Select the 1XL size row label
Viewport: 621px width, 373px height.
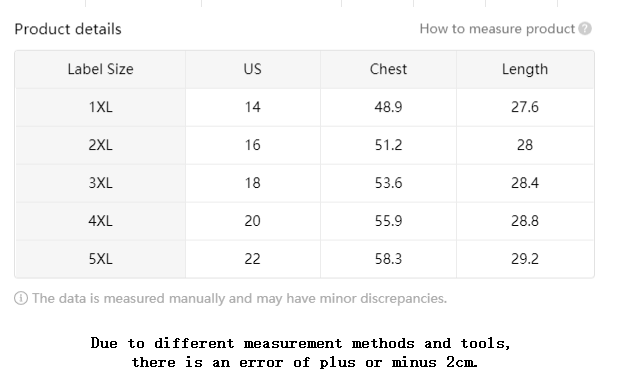[100, 107]
